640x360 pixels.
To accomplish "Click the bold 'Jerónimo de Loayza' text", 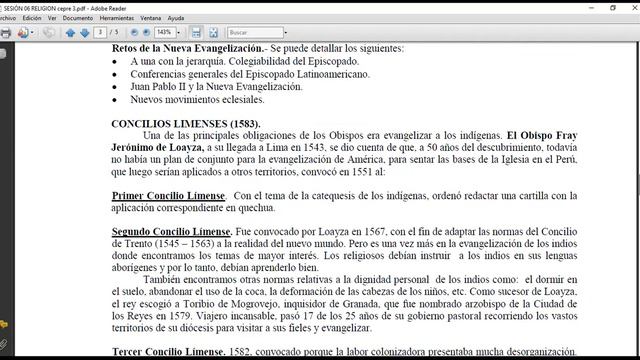I will click(x=158, y=147).
